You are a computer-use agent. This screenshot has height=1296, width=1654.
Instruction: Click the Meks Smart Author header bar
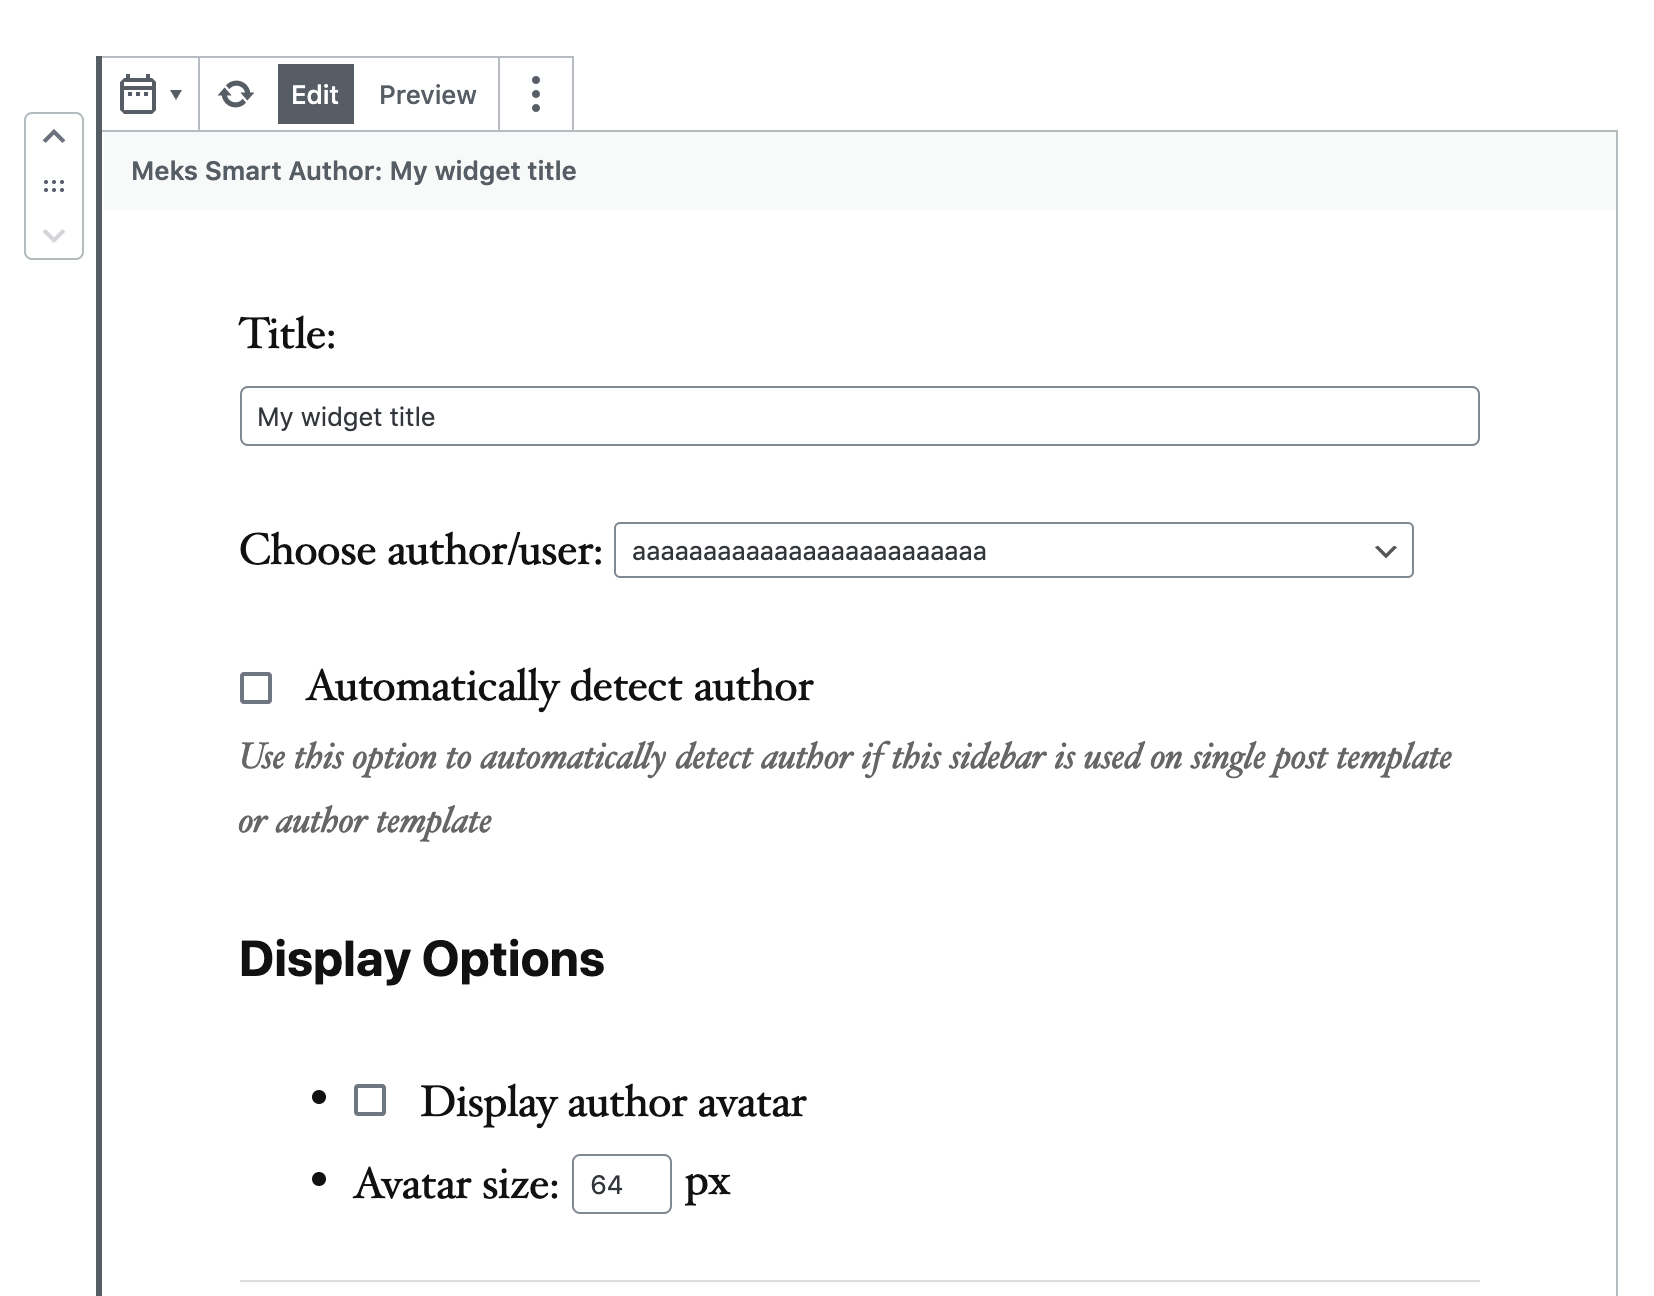tap(858, 171)
